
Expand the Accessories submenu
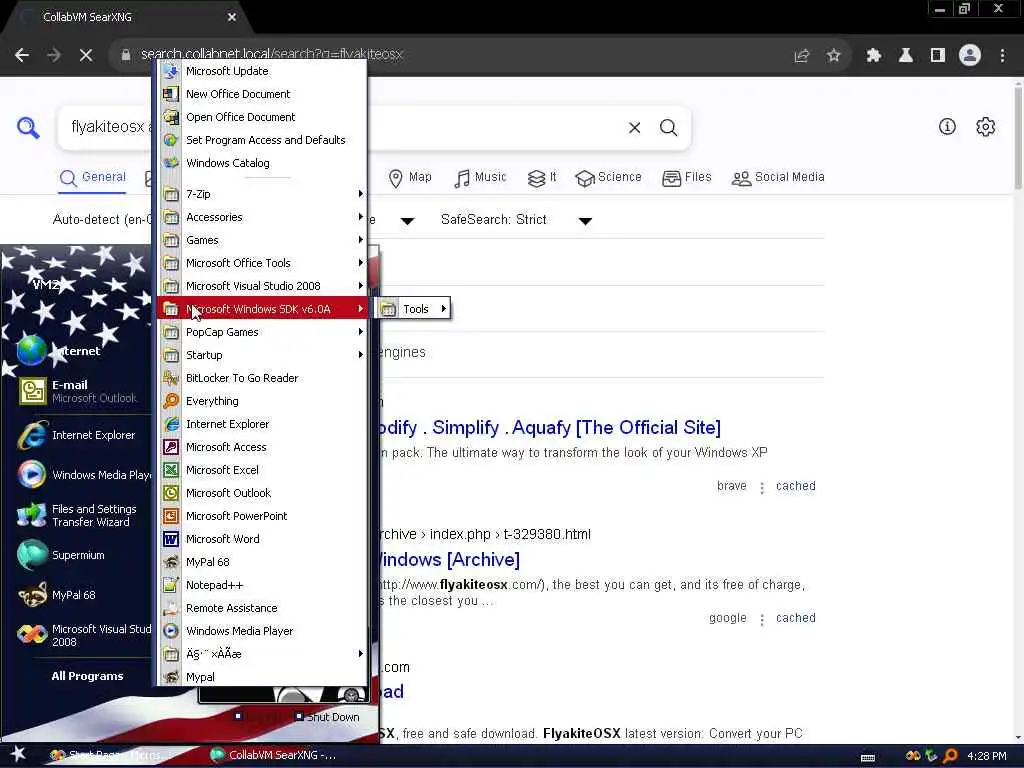261,217
